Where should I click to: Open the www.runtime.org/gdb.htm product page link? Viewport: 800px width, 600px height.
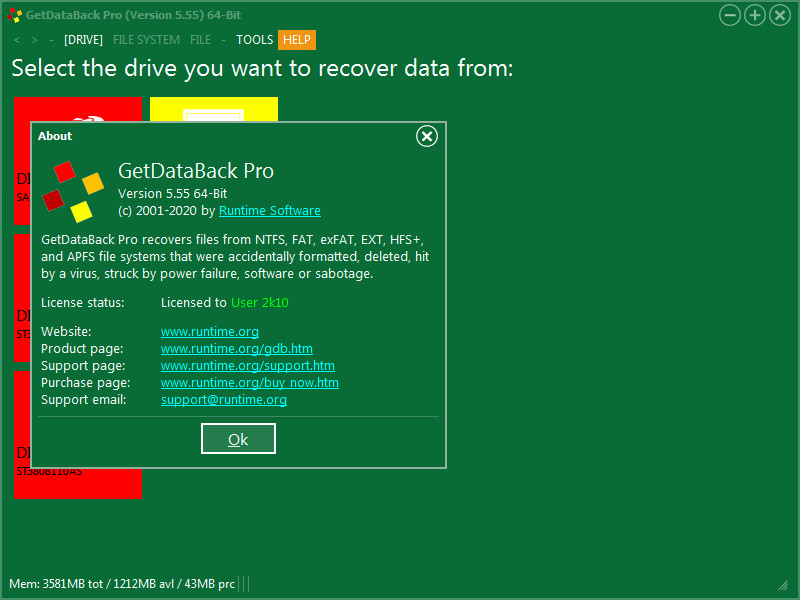[237, 348]
